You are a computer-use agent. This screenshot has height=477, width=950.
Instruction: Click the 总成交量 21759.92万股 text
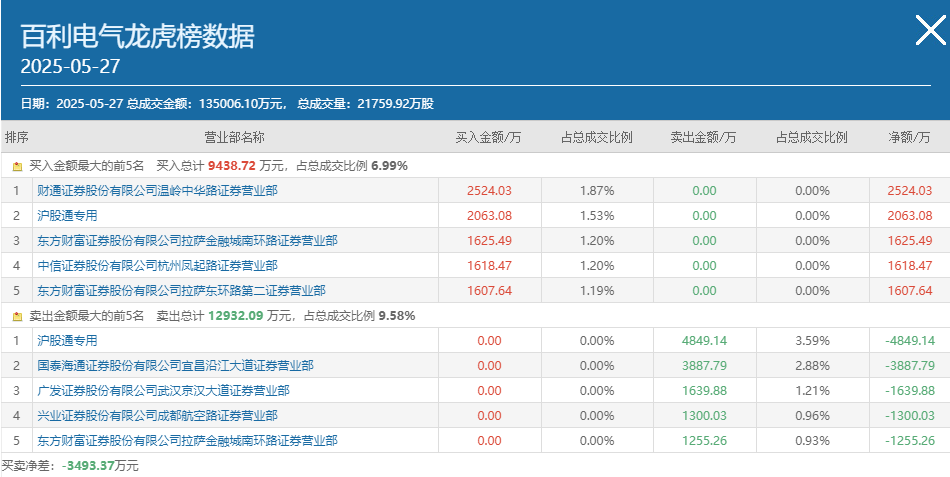click(x=365, y=104)
